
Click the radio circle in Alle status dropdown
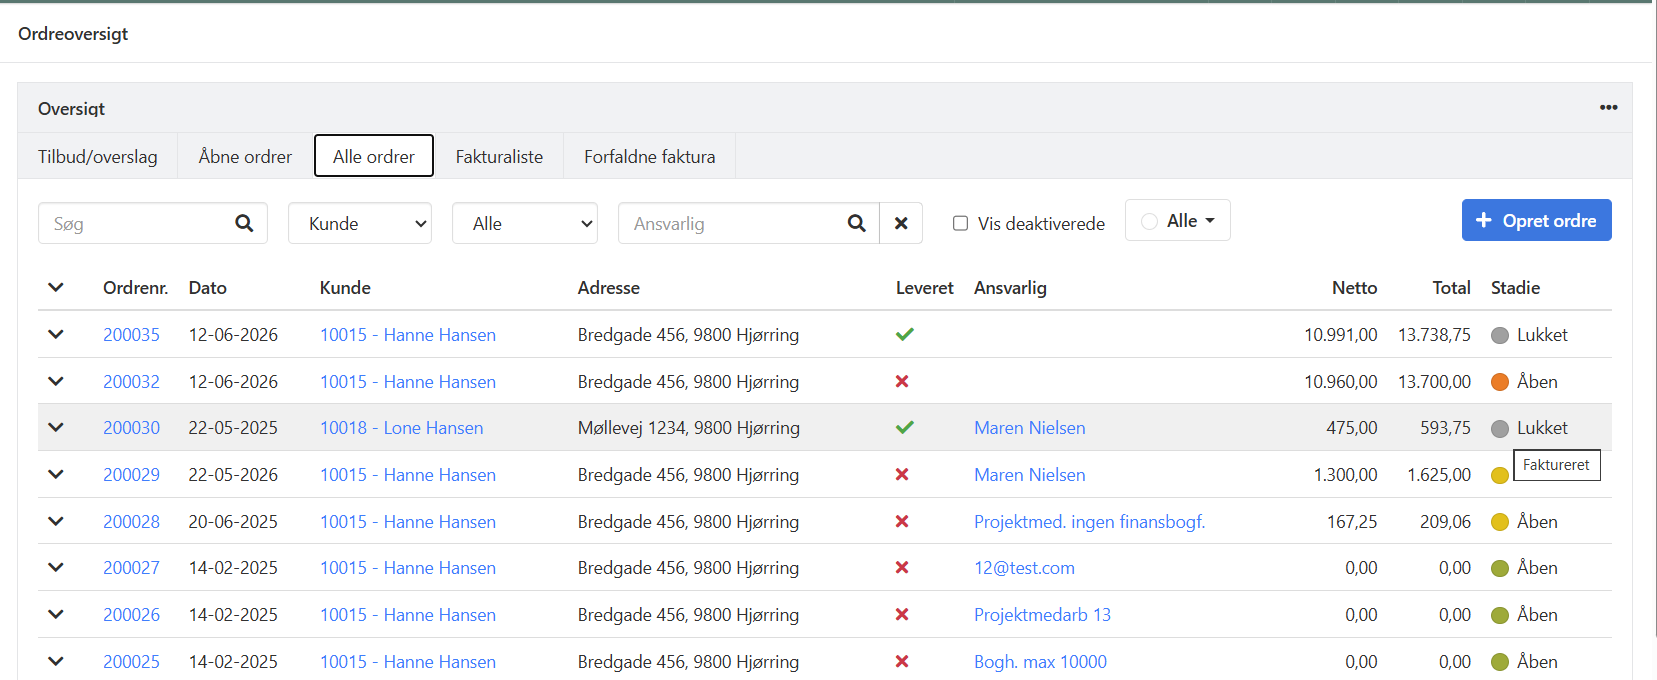point(1149,221)
